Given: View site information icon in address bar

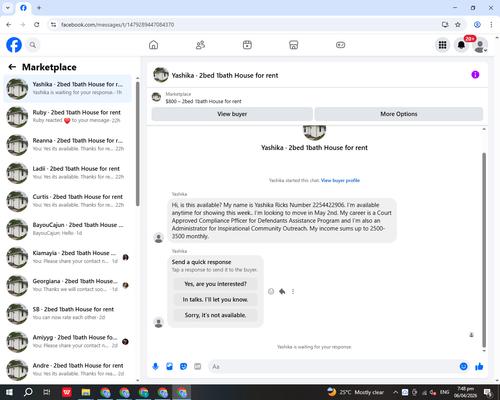Looking at the screenshot, I should coord(53,25).
